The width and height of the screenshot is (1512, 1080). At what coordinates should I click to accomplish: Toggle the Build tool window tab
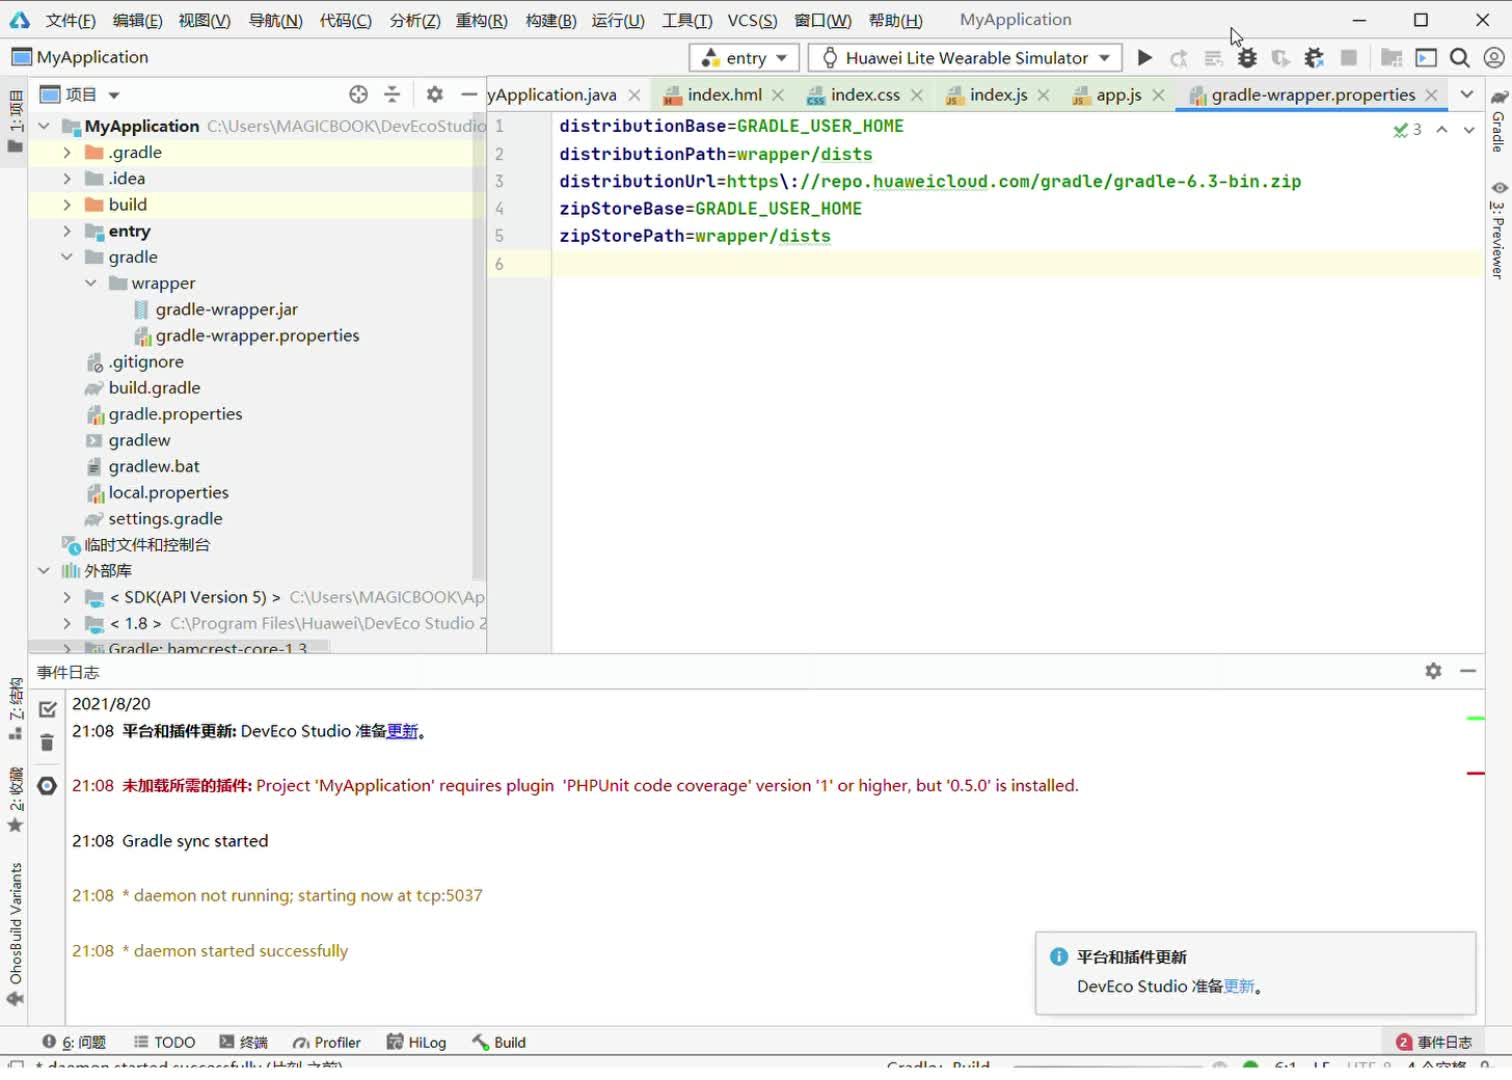(x=498, y=1042)
